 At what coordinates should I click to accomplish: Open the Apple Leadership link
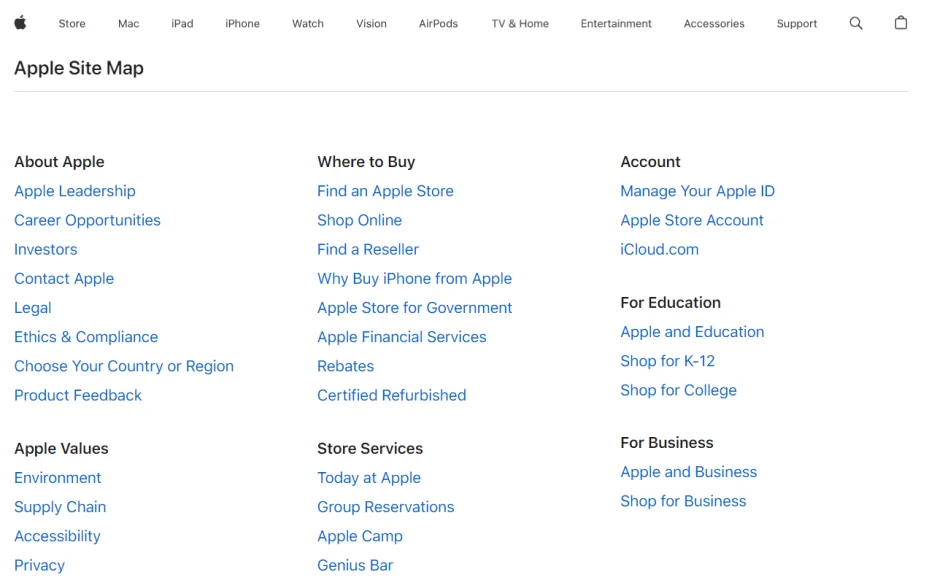75,191
